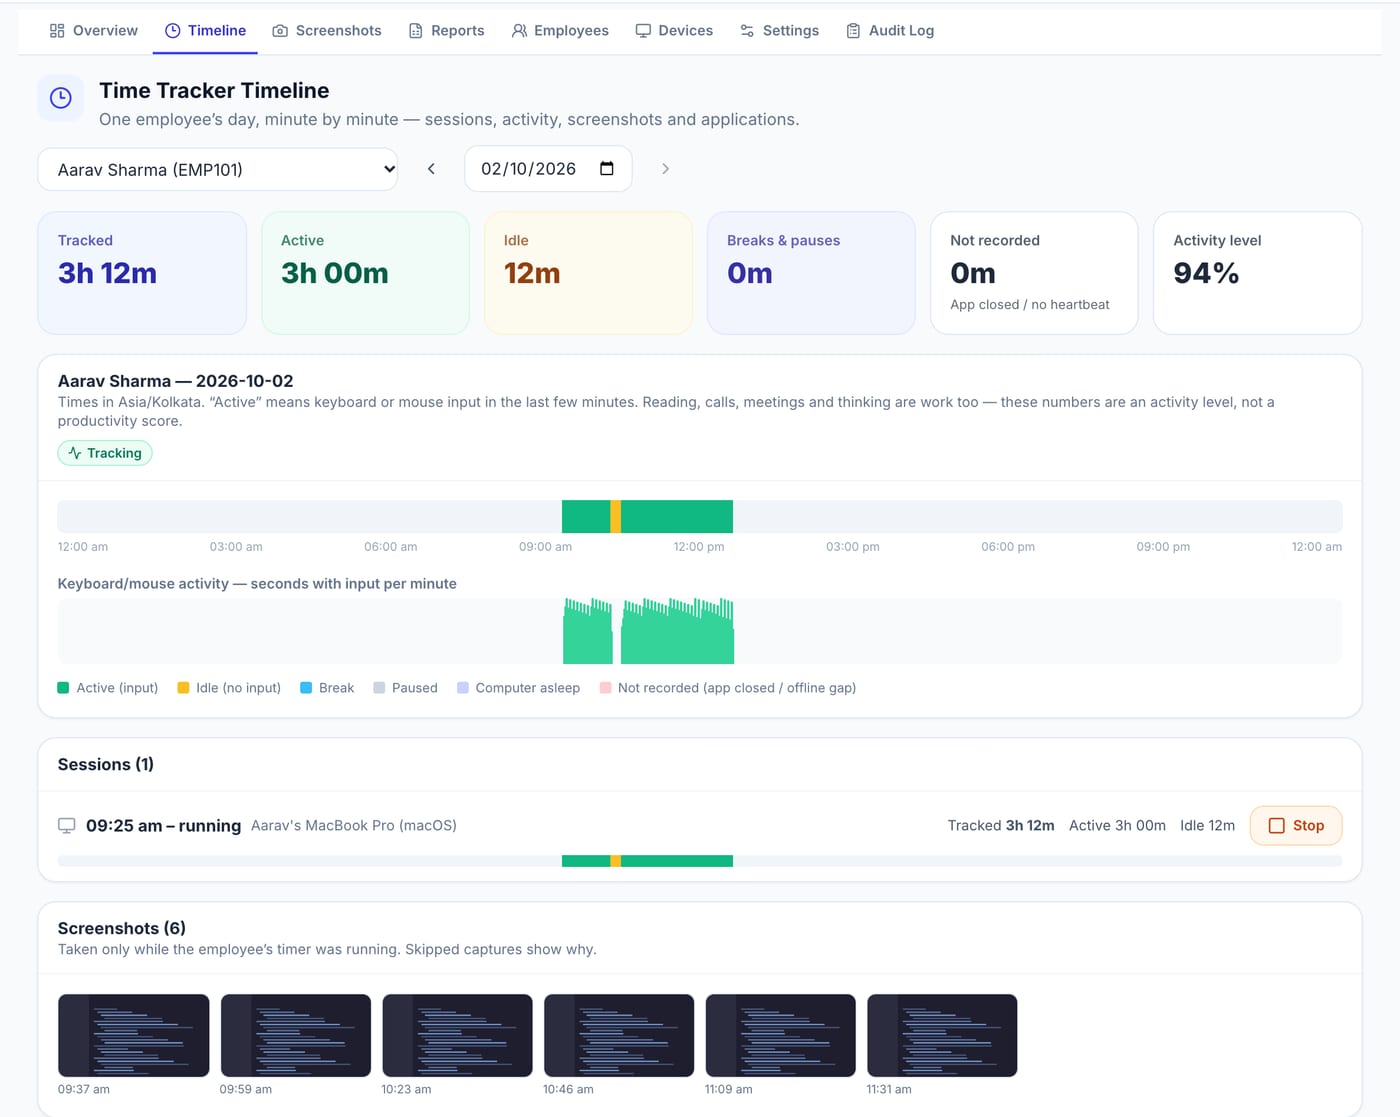Show the Audit Log tab
1400x1117 pixels.
(890, 31)
